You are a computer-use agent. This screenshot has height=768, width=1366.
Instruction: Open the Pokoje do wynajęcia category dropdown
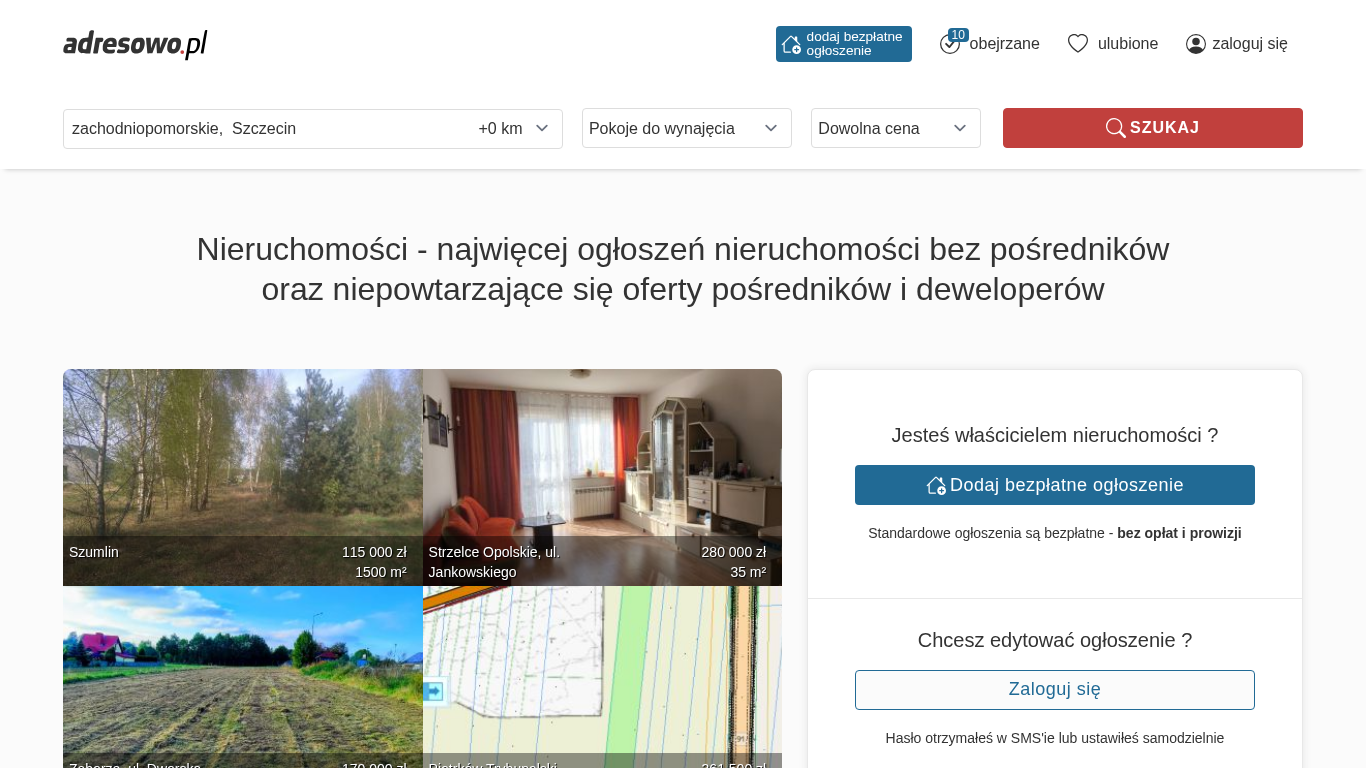[686, 129]
